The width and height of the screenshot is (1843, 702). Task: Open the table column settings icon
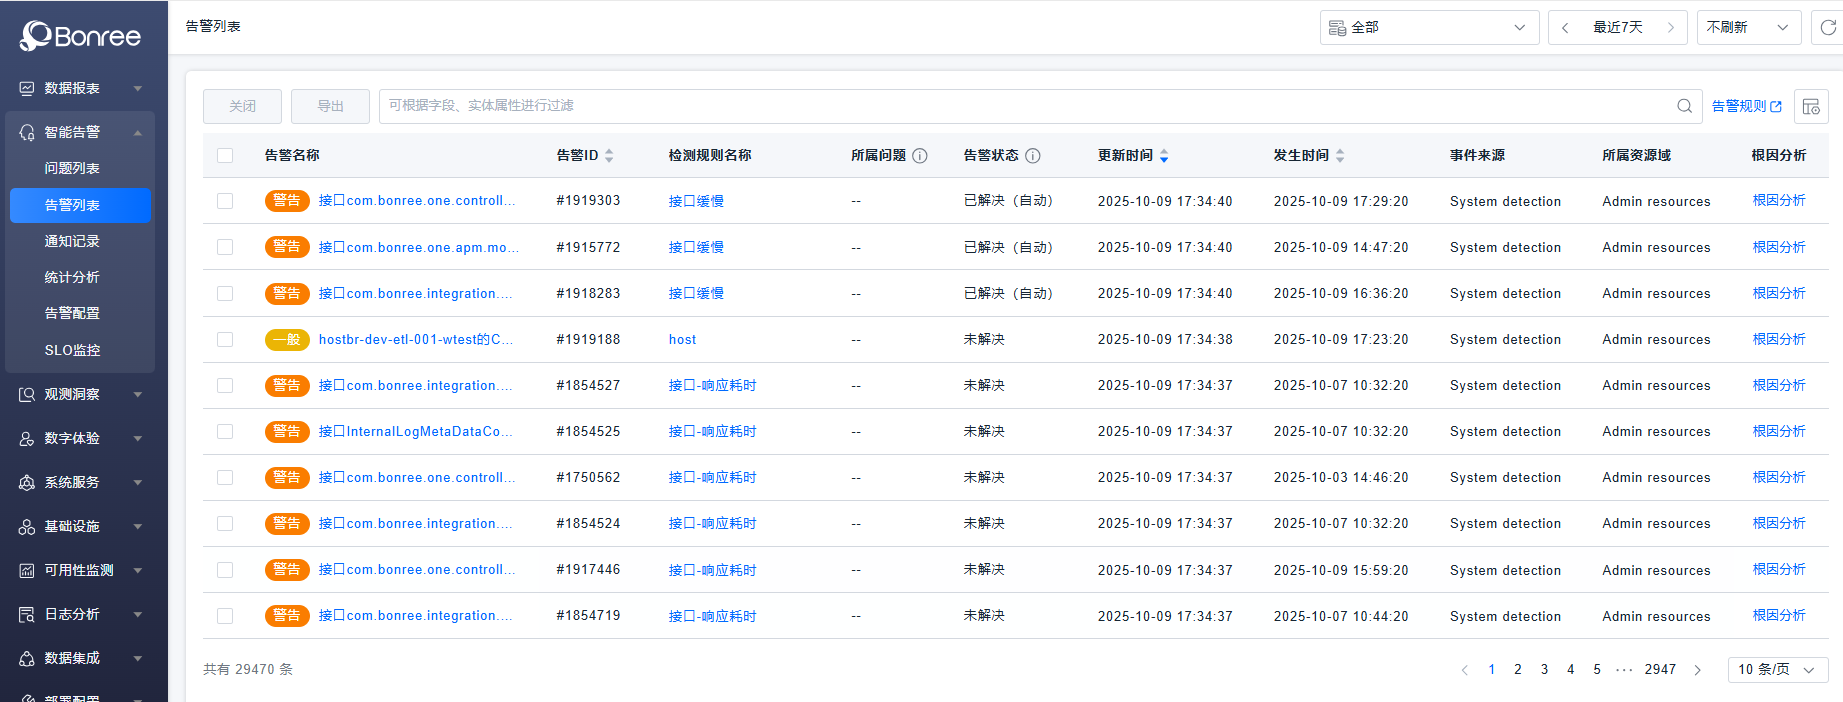(1811, 106)
